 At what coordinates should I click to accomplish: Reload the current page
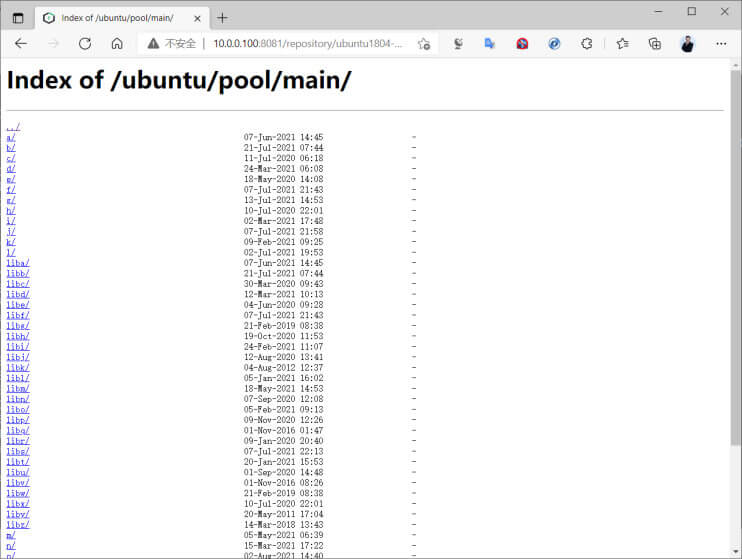(85, 44)
